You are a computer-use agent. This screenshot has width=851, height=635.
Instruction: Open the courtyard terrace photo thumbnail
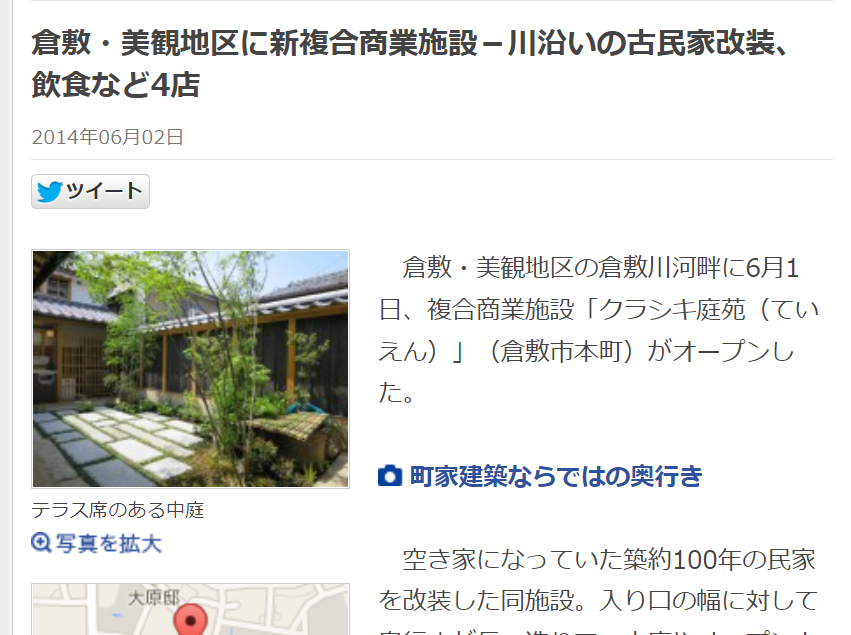tap(190, 369)
